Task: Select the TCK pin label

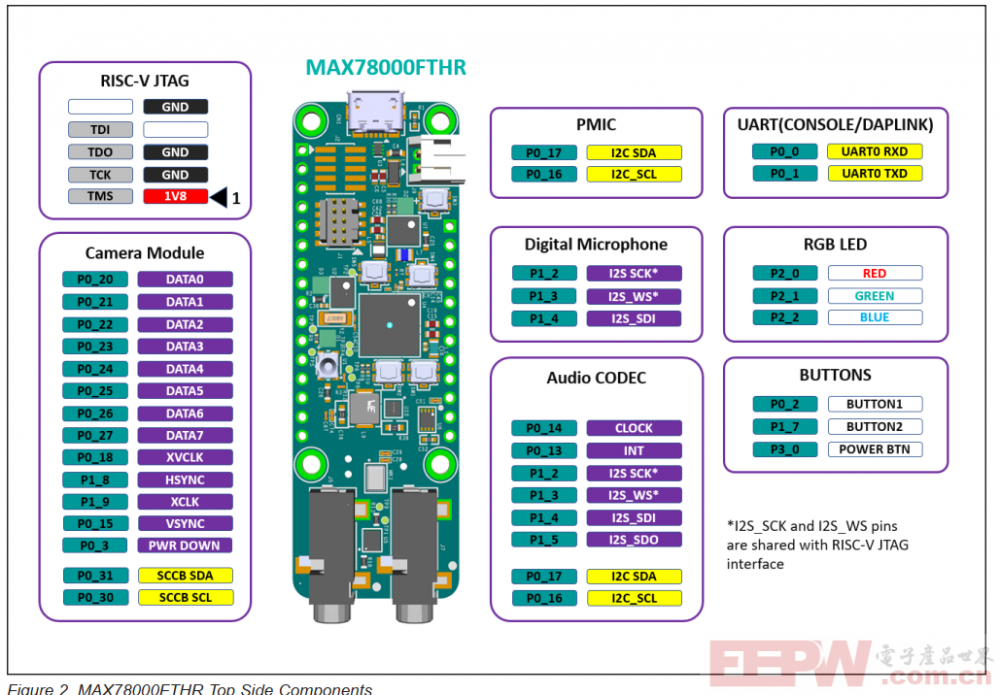Action: (100, 175)
